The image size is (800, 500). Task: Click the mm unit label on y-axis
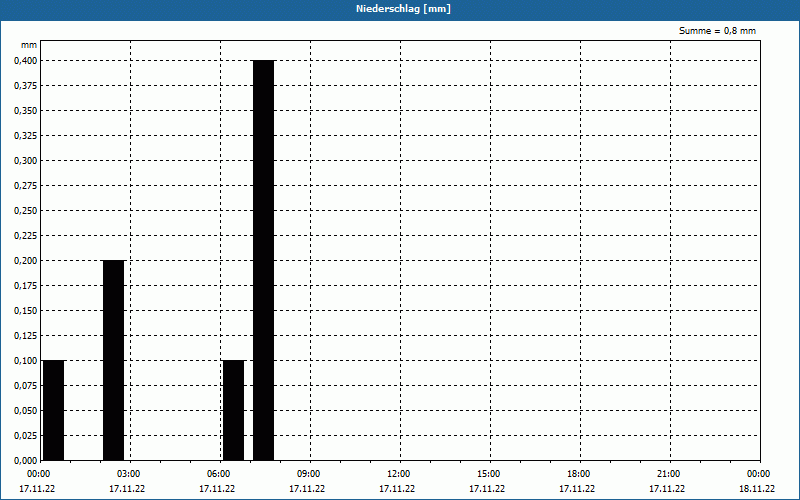29,45
